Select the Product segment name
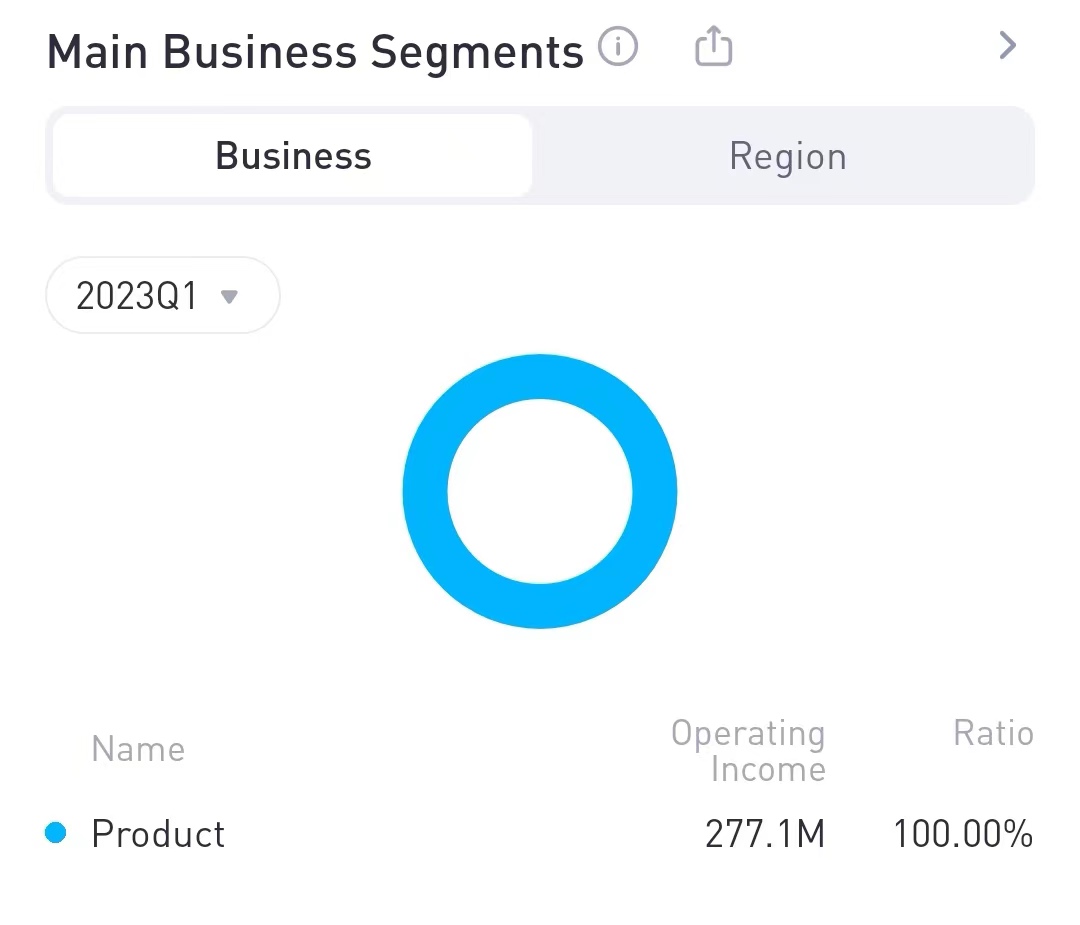Viewport: 1080px width, 925px height. [158, 834]
